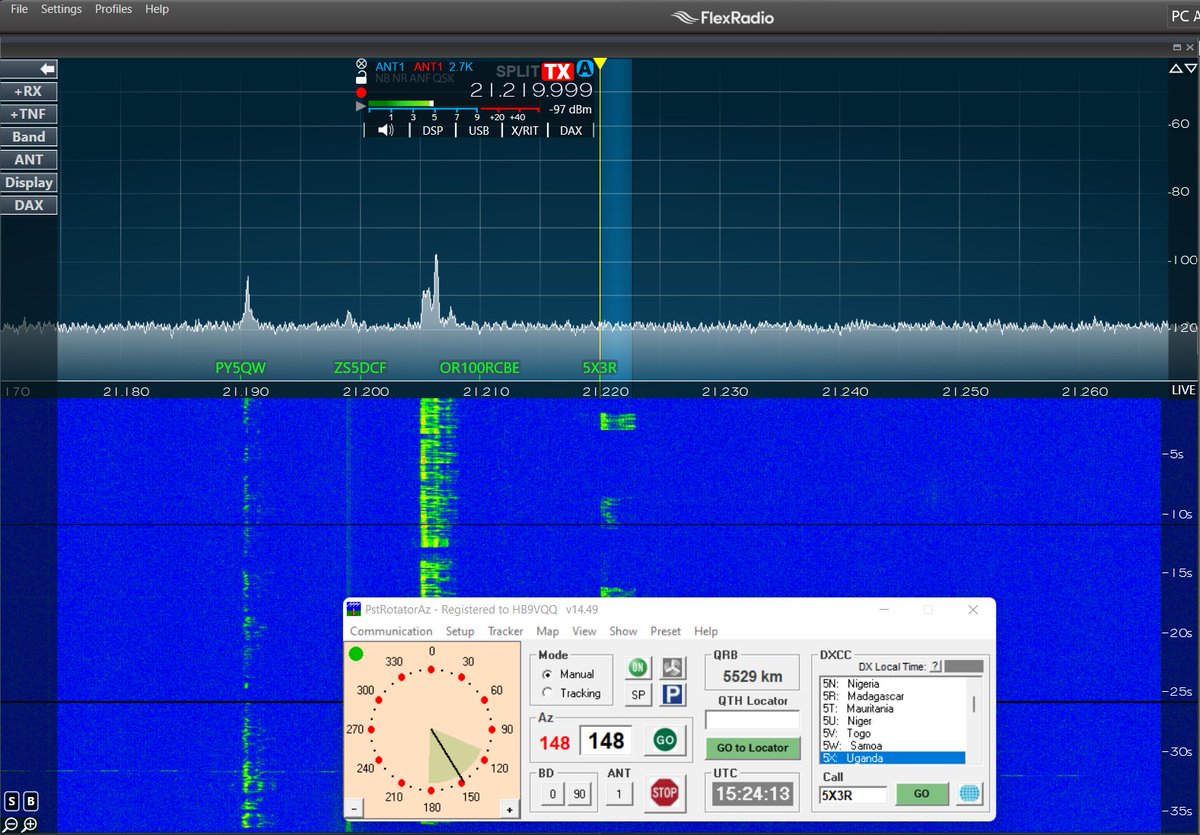The image size is (1200, 835).
Task: Click the blue P park icon
Action: coord(672,695)
